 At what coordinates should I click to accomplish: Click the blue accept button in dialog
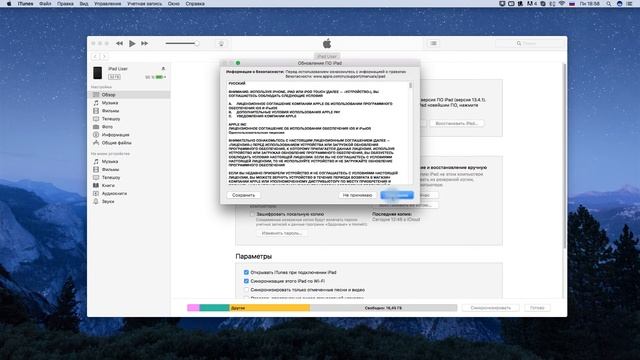click(397, 195)
